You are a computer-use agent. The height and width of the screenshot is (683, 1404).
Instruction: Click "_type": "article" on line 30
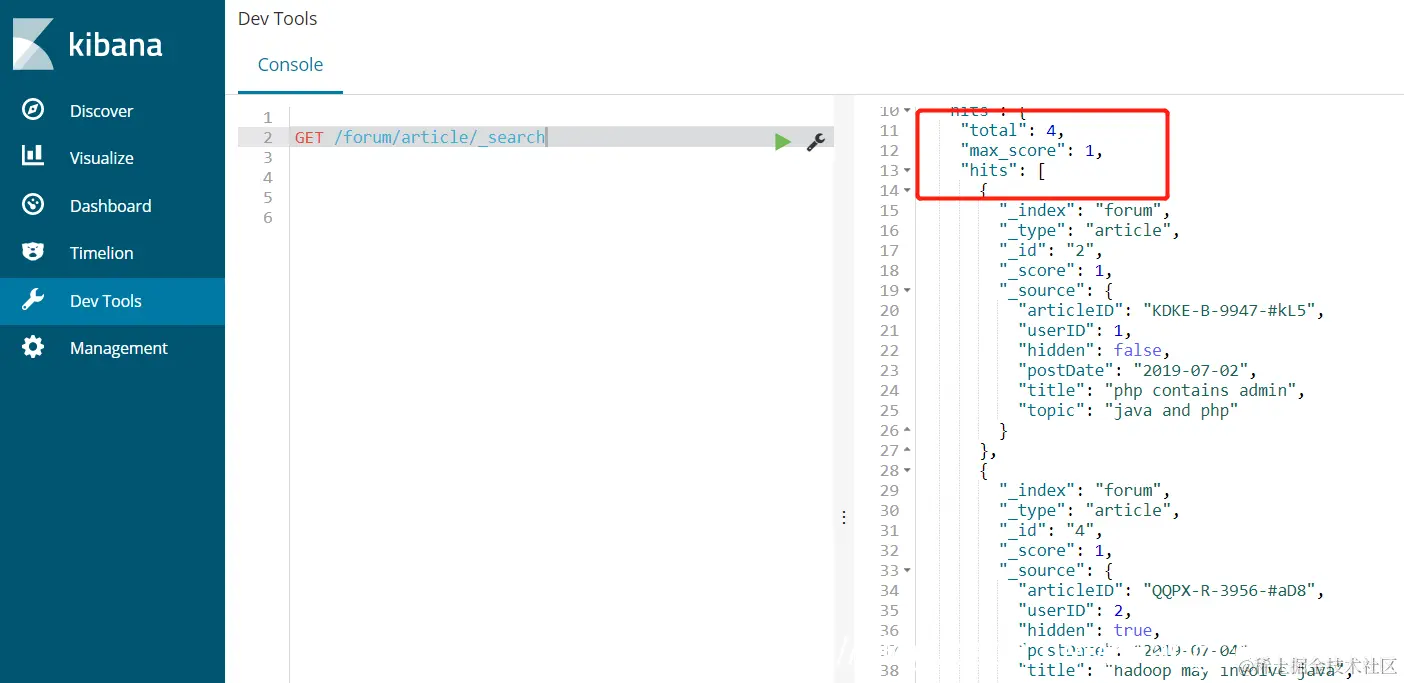1089,510
